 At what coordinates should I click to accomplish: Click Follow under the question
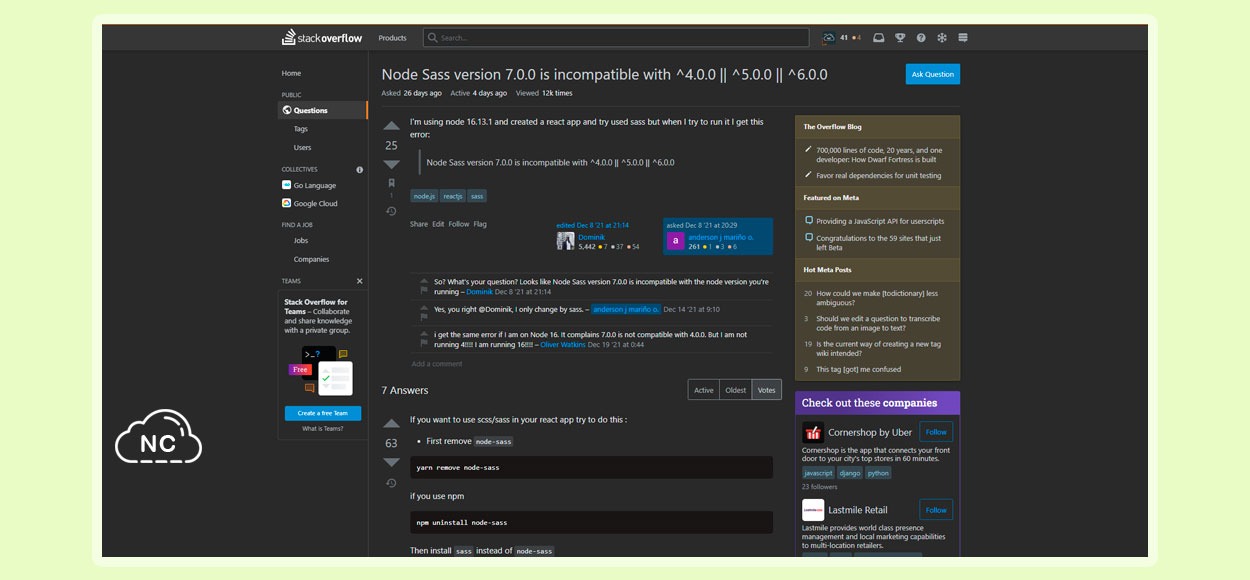tap(459, 224)
